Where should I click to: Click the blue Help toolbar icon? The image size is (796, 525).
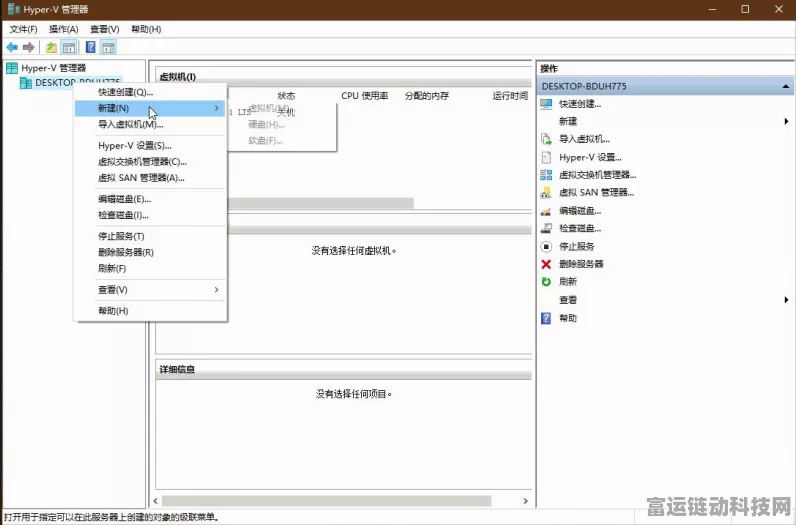[90, 48]
